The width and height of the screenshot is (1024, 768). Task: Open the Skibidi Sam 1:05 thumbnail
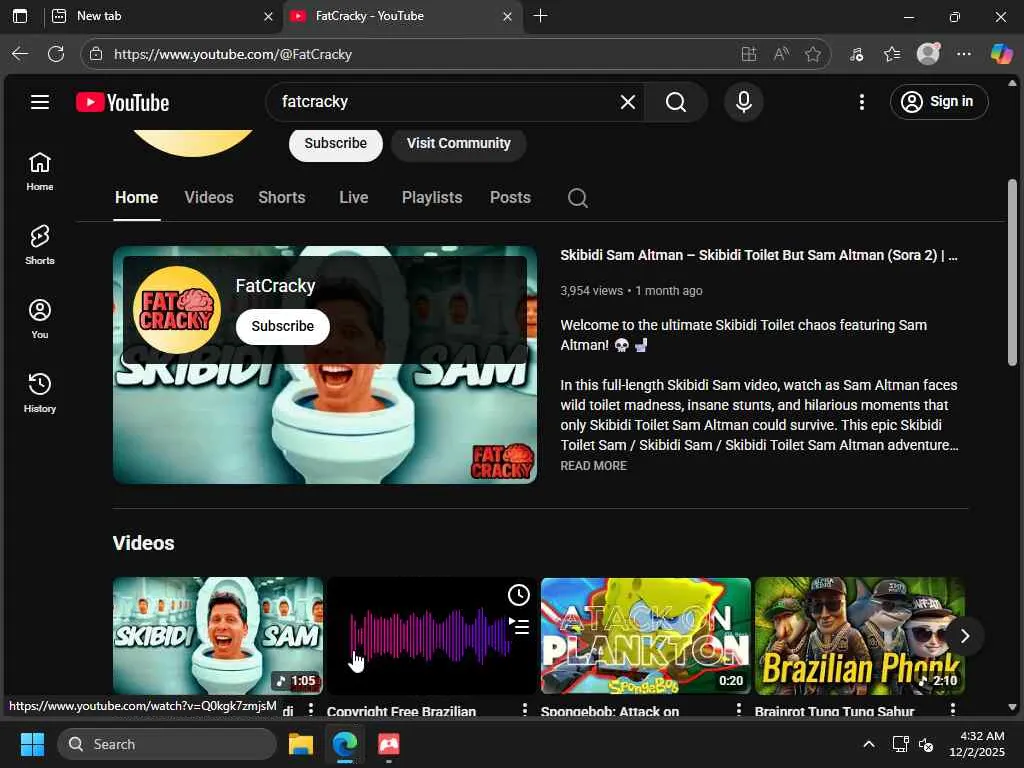coord(217,635)
